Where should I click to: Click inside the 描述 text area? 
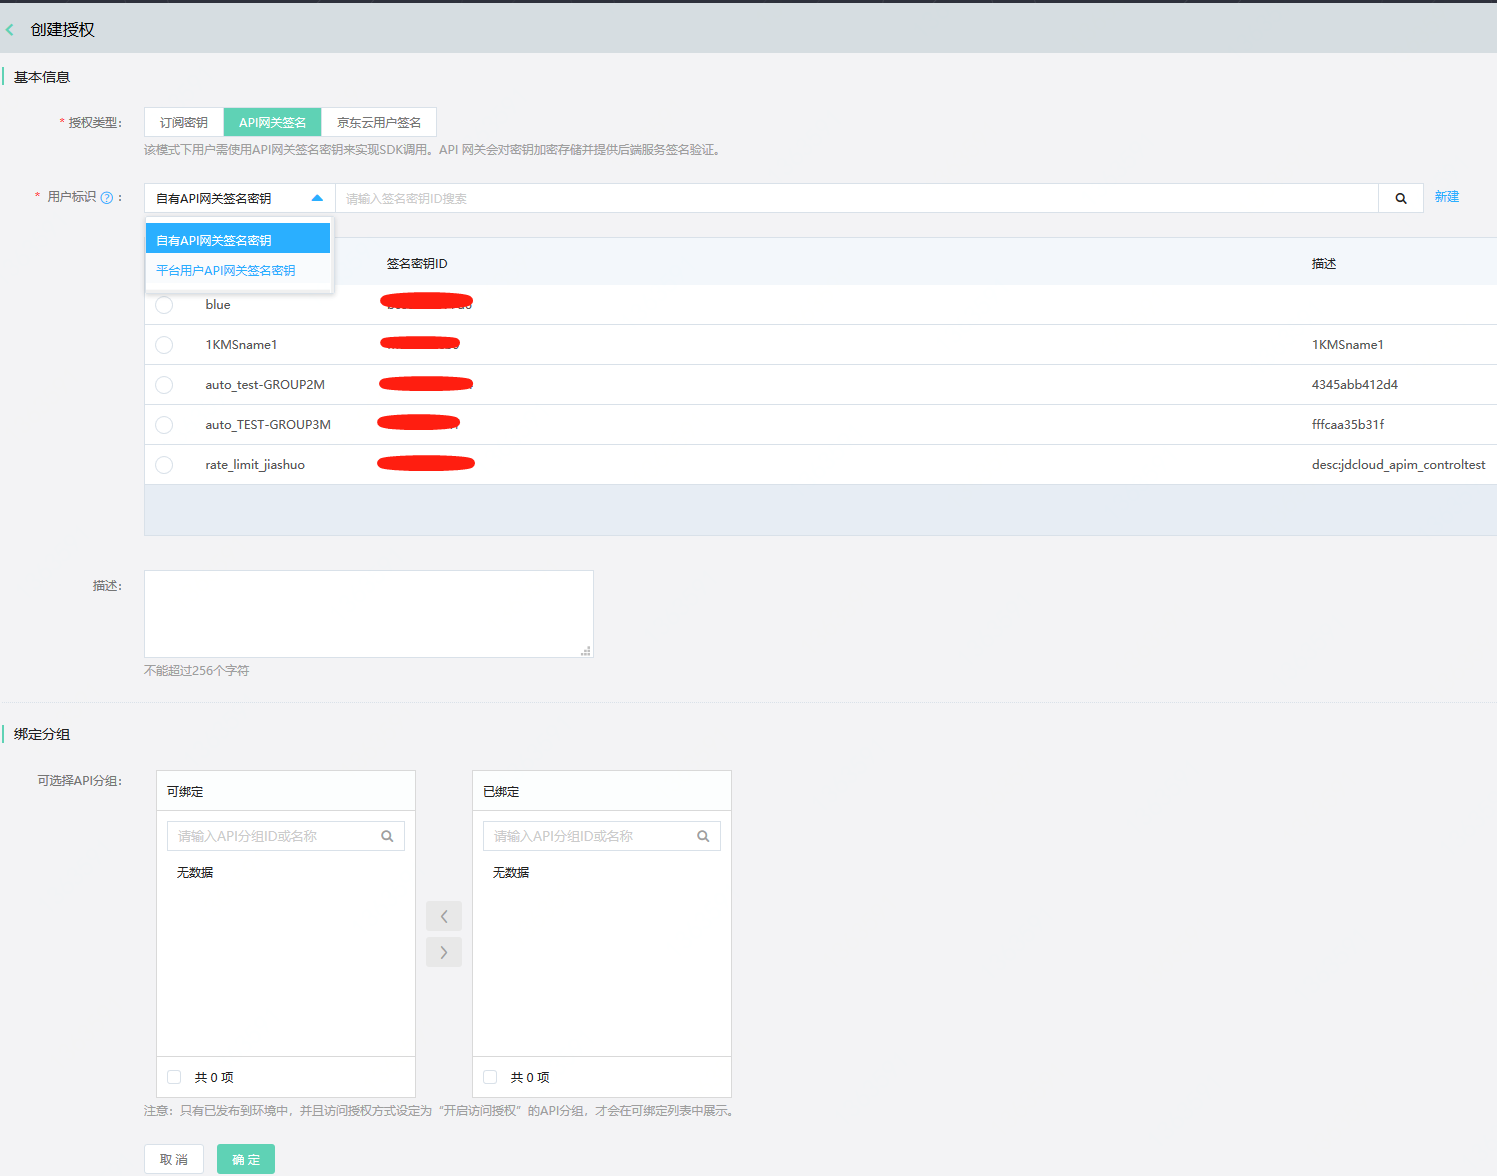(x=368, y=613)
